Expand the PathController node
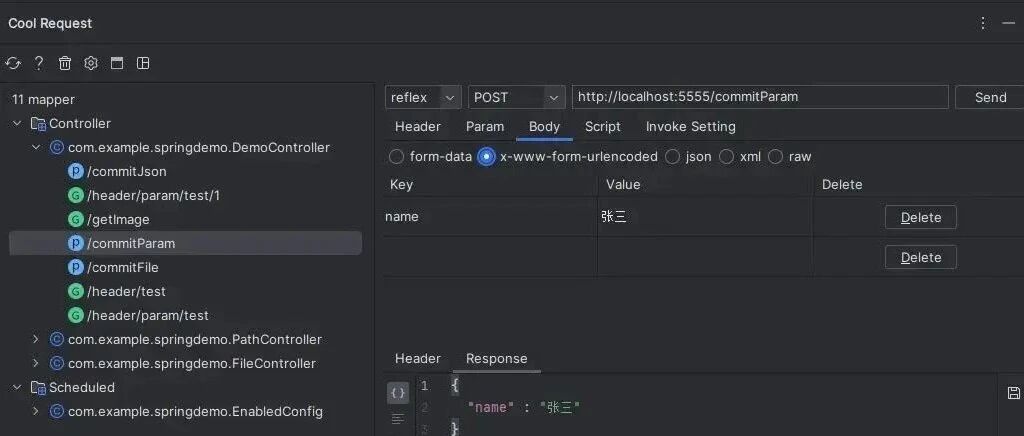The width and height of the screenshot is (1024, 436). point(37,339)
